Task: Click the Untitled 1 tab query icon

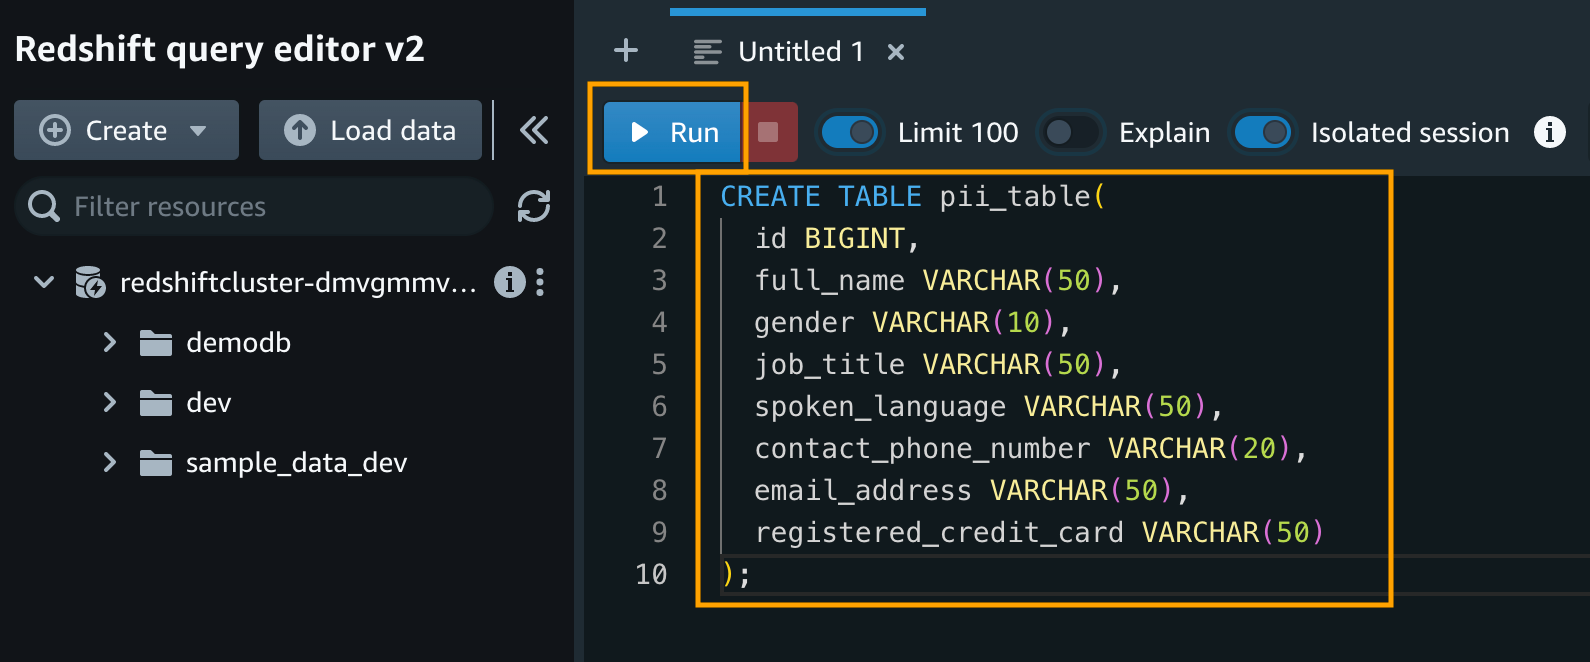Action: coord(708,52)
